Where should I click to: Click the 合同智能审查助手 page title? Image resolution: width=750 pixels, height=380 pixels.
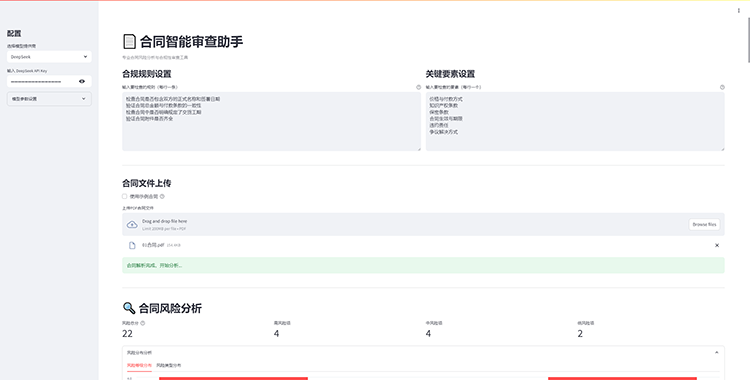(x=191, y=42)
